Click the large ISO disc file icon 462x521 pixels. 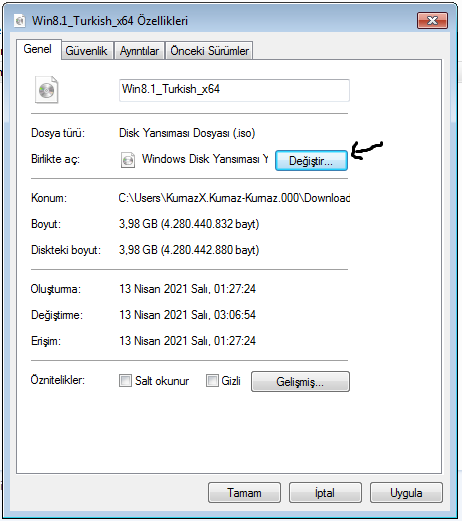(46, 90)
